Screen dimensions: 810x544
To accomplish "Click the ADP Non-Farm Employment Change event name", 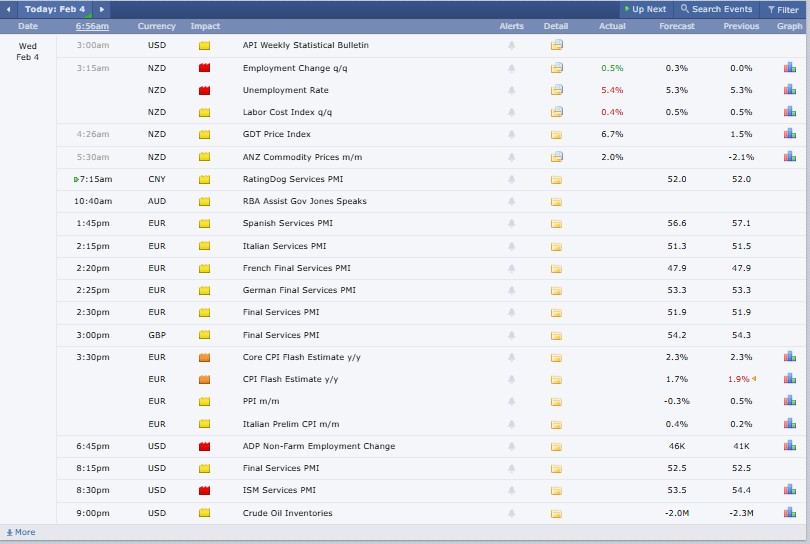I will (x=318, y=446).
